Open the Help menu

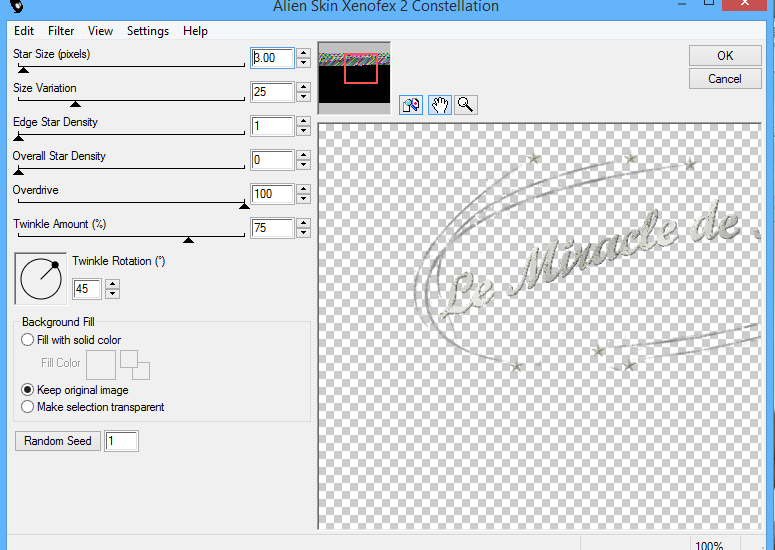point(195,31)
